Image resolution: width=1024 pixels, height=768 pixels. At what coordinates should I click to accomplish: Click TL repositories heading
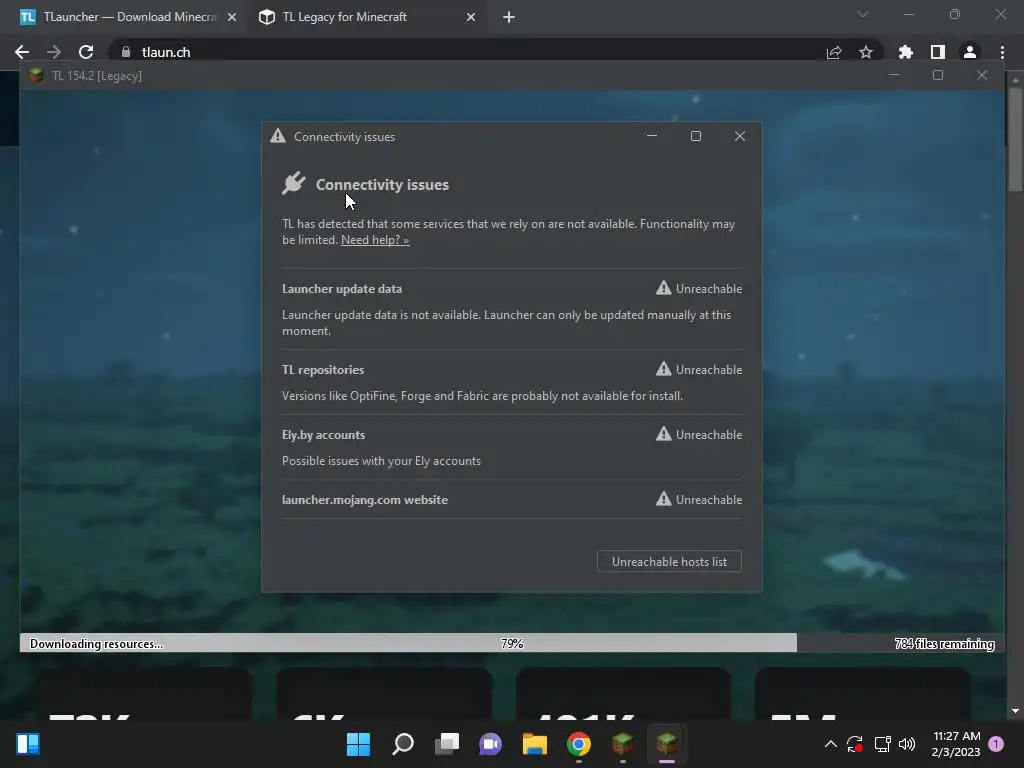pyautogui.click(x=323, y=370)
